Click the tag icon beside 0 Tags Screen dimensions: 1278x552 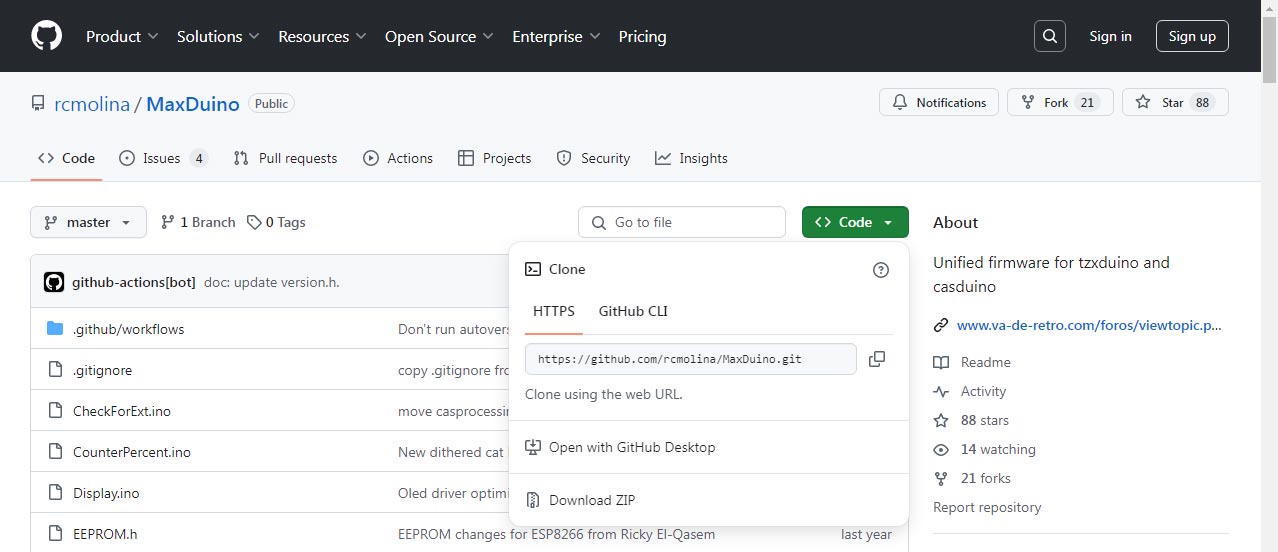pos(254,222)
